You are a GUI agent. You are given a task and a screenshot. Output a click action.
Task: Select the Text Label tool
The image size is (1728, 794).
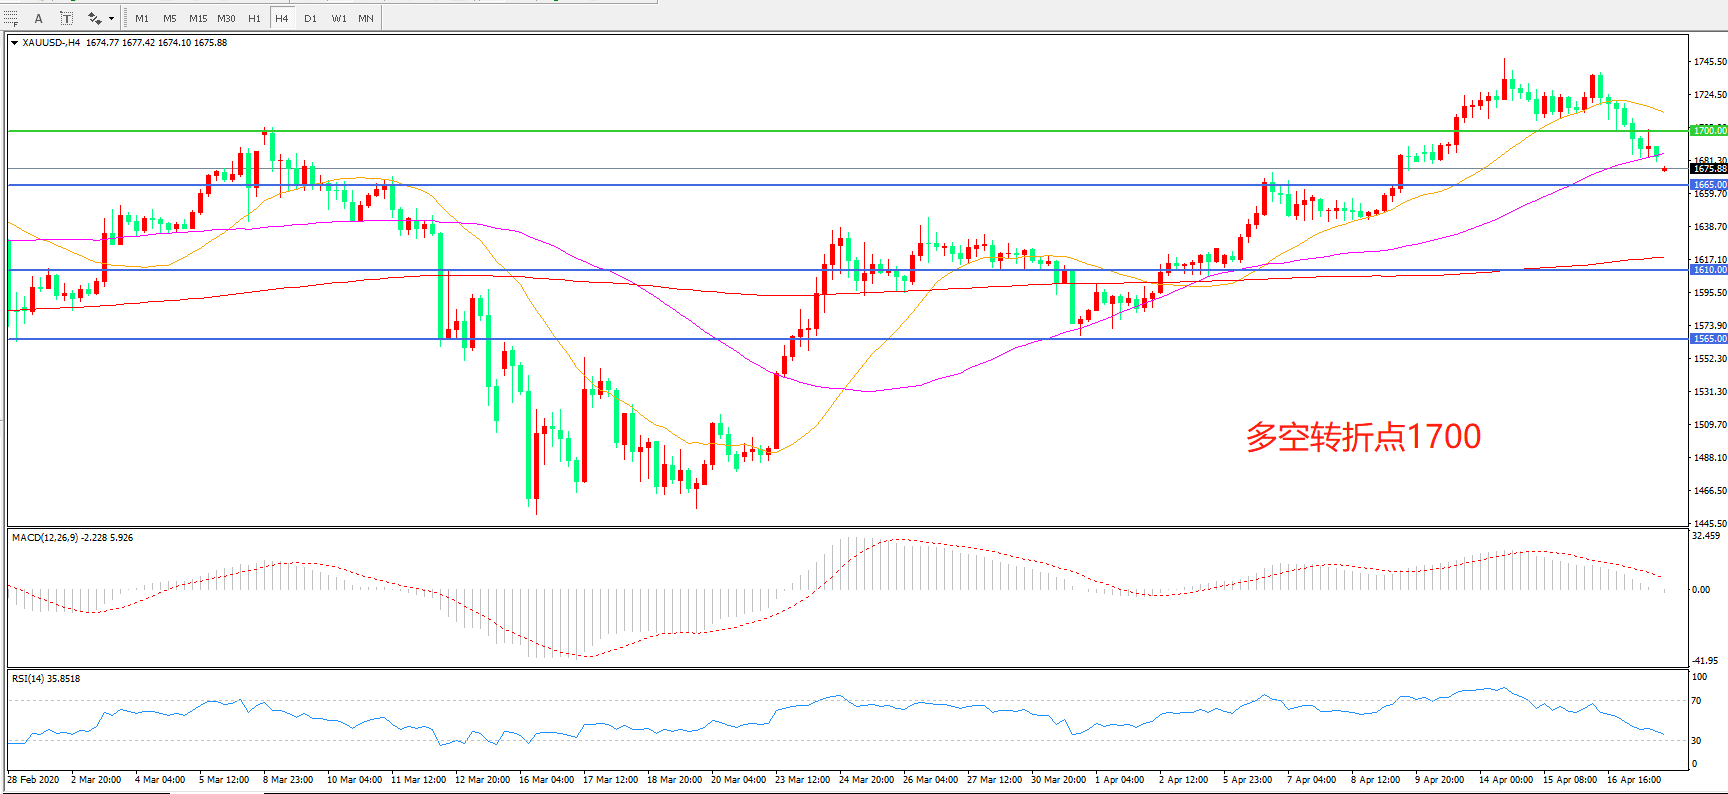66,18
